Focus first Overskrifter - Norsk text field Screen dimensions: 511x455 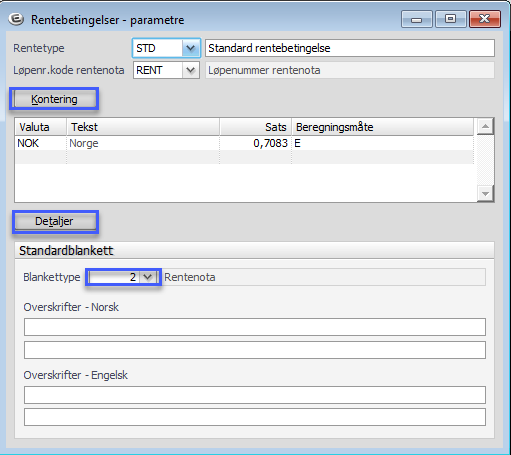pos(255,327)
